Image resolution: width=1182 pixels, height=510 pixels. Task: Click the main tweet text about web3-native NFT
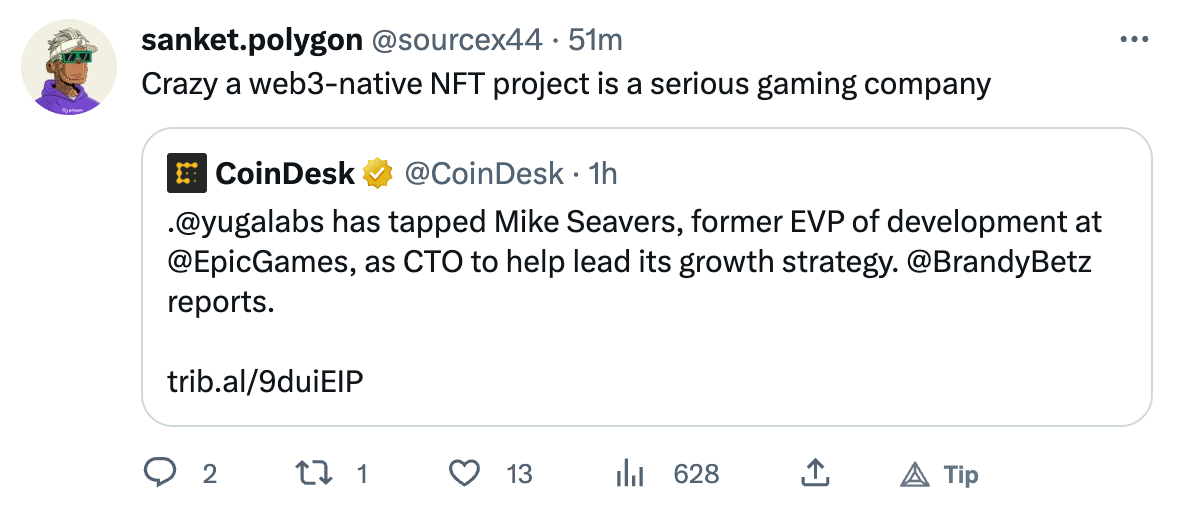coord(565,83)
